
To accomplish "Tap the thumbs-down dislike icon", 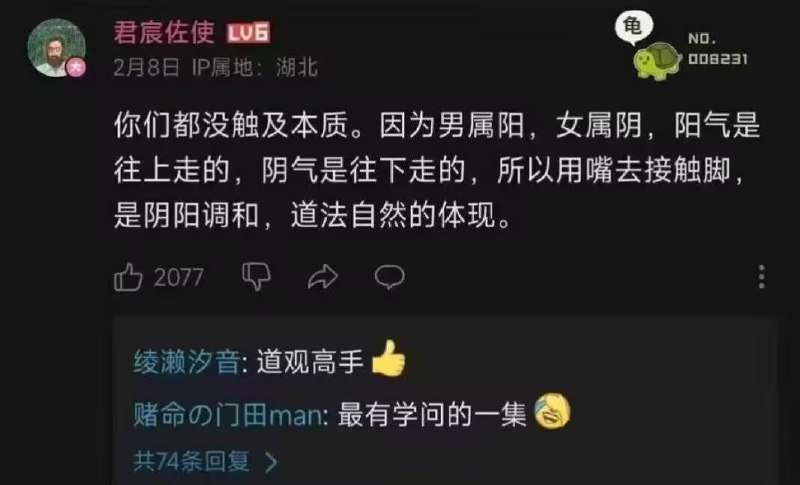I will coord(256,277).
